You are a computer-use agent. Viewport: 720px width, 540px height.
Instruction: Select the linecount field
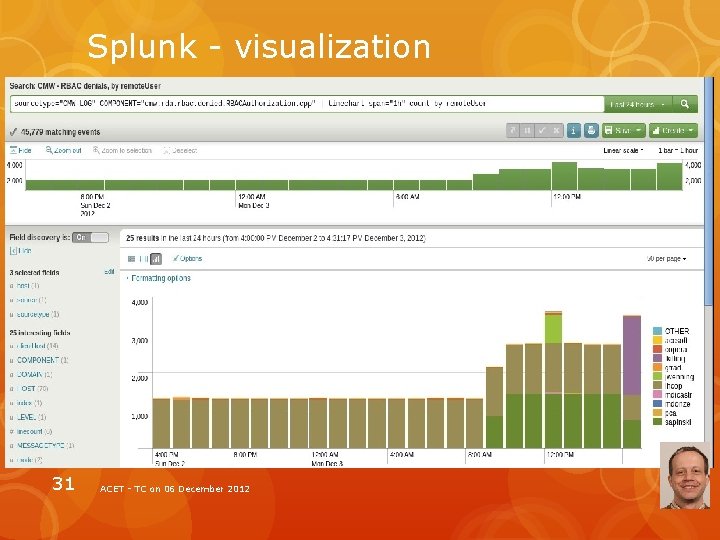tap(34, 431)
